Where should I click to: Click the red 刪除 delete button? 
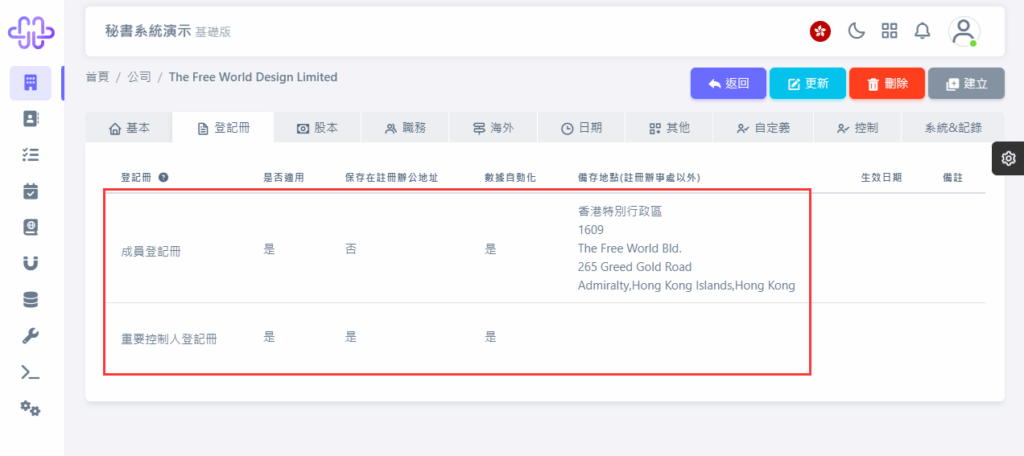[887, 84]
